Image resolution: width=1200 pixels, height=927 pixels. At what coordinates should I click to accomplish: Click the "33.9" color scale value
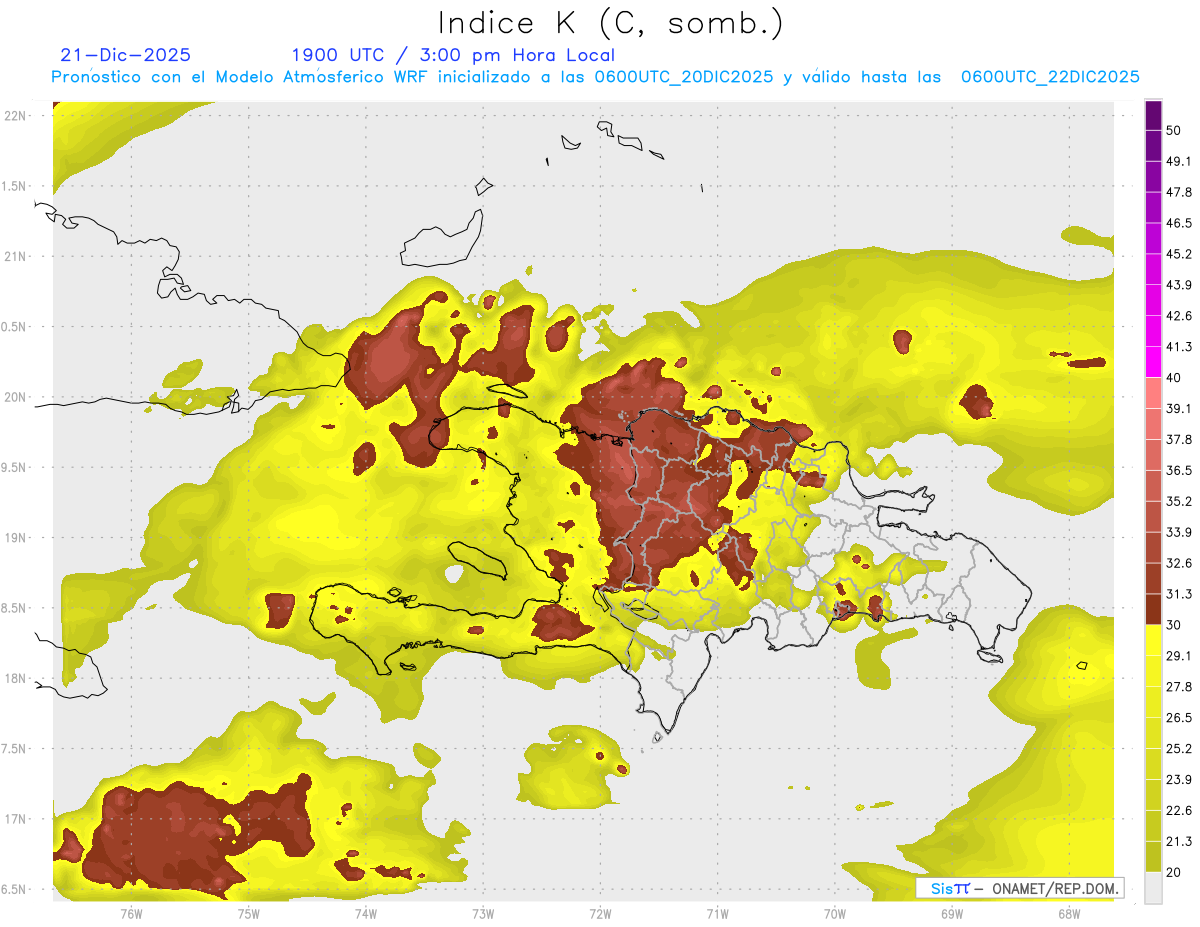1179,532
